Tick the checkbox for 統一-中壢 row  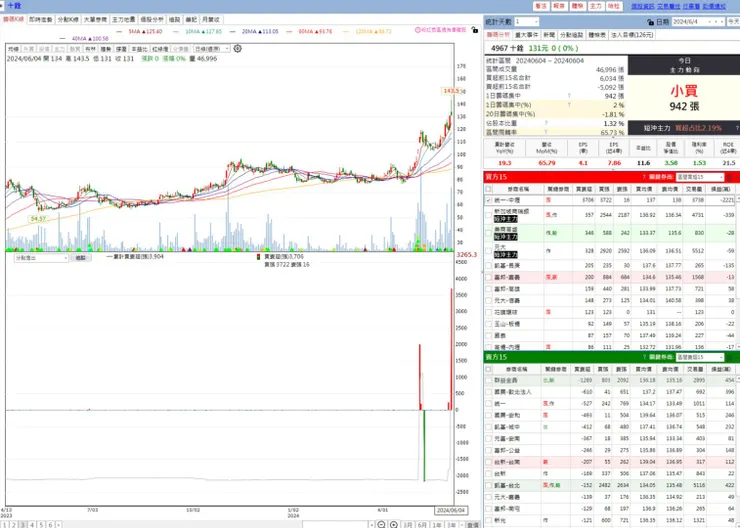pyautogui.click(x=488, y=200)
